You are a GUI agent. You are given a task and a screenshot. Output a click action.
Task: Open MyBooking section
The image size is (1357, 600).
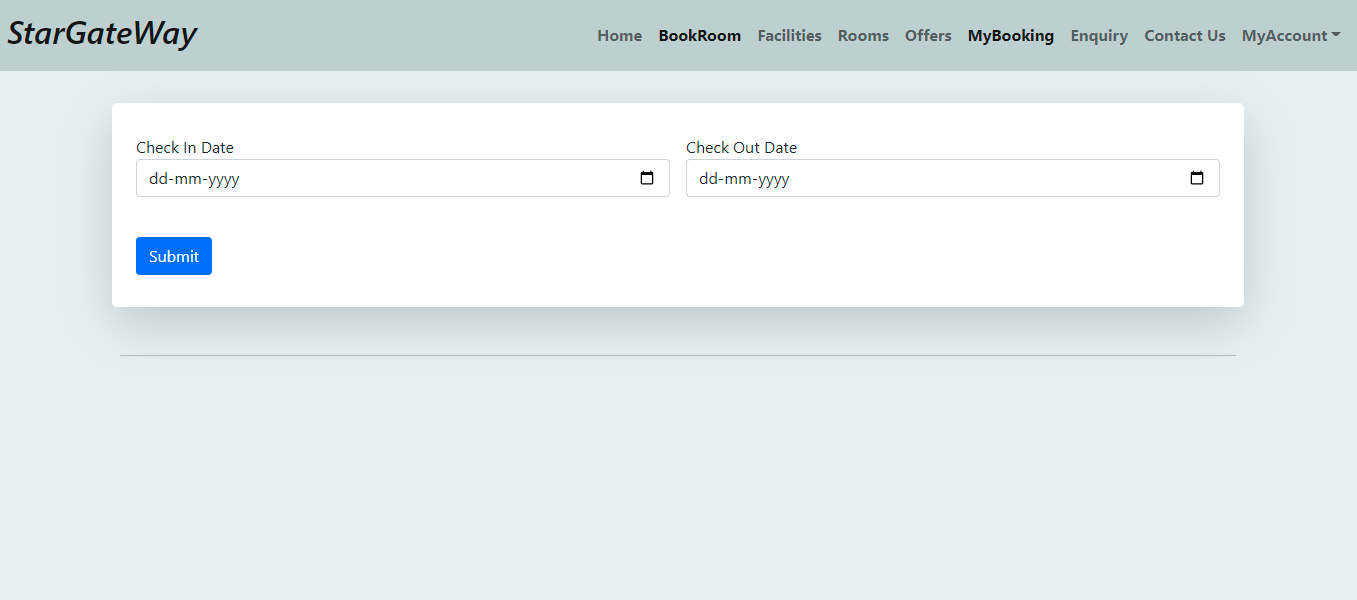coord(1010,35)
